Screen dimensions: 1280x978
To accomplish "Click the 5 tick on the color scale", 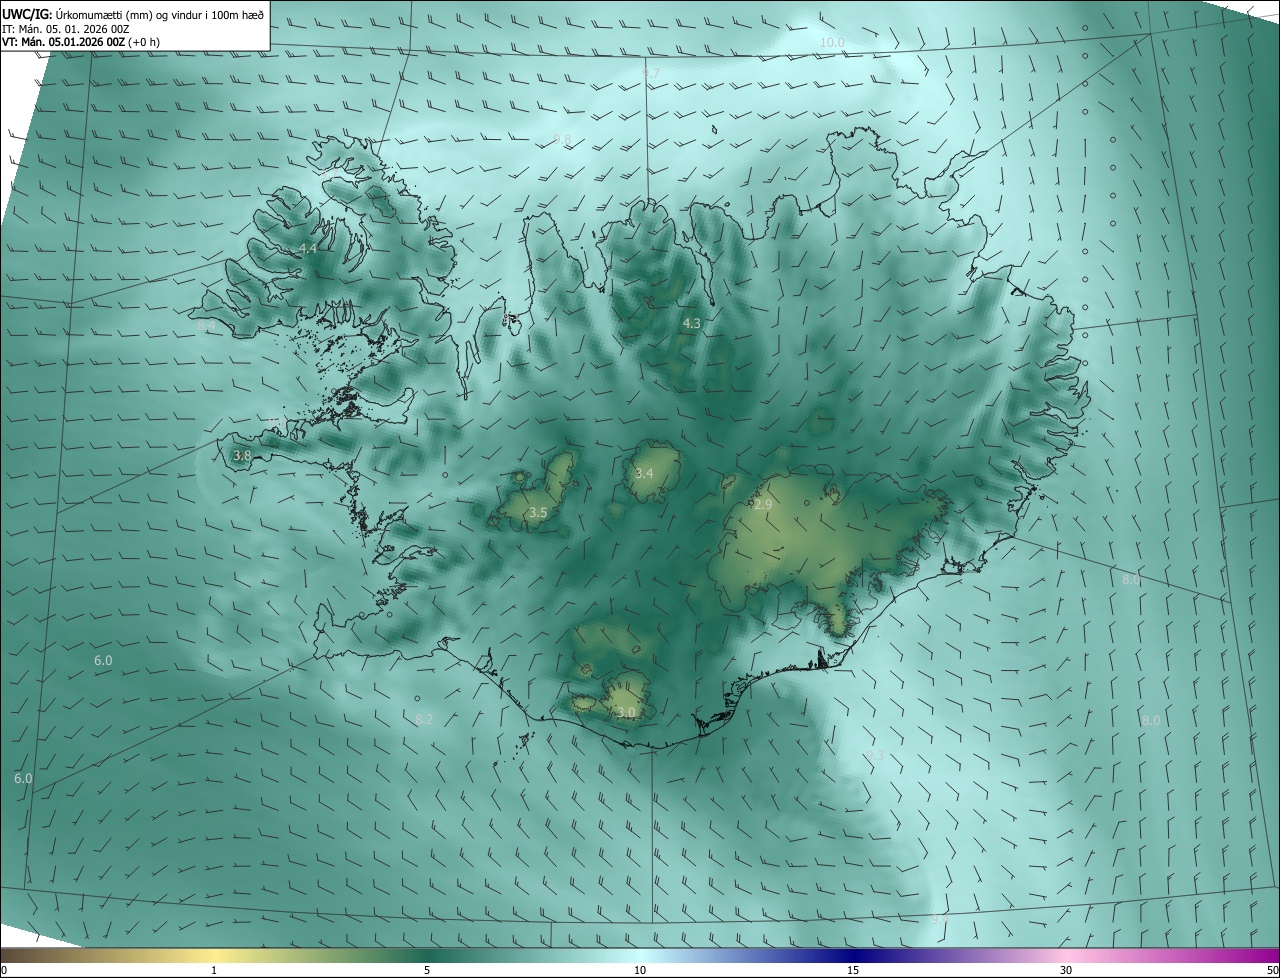I will click(427, 970).
